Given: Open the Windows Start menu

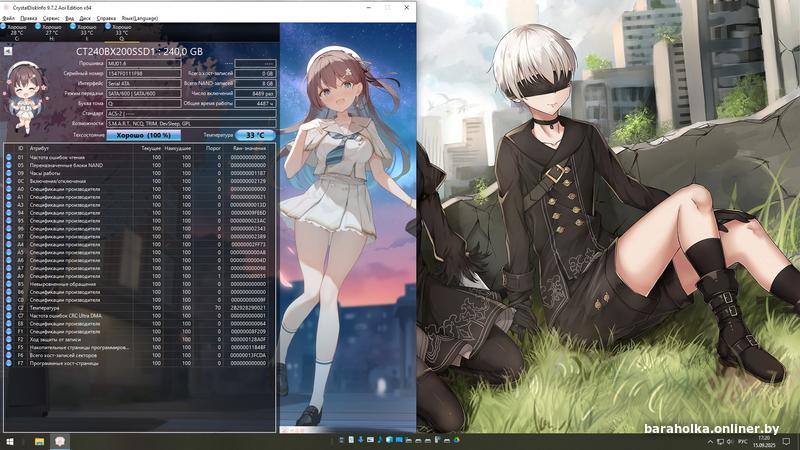Looking at the screenshot, I should point(10,441).
